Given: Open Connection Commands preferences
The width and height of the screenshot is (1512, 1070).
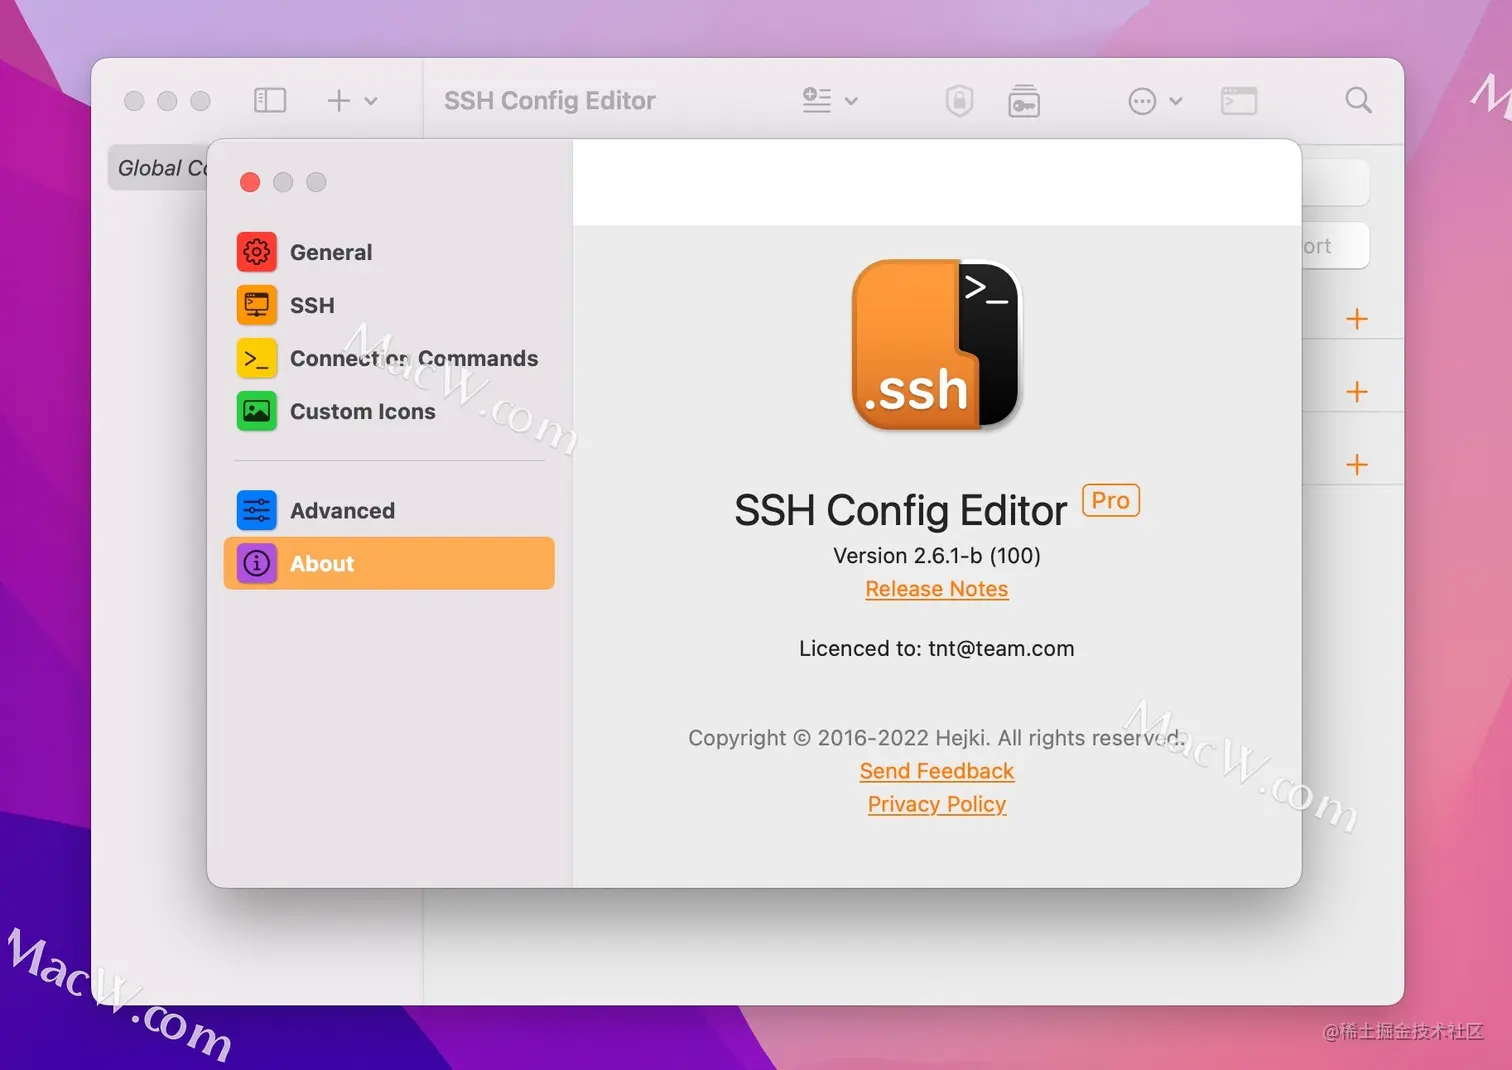Looking at the screenshot, I should coord(389,358).
